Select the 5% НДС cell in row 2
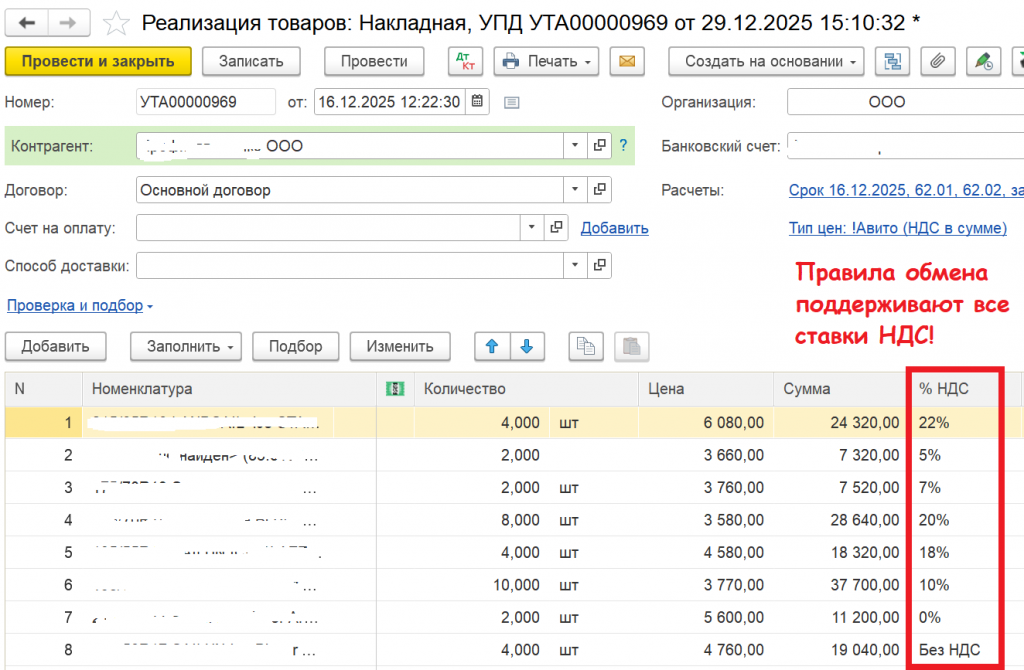The image size is (1024, 670). (x=955, y=455)
